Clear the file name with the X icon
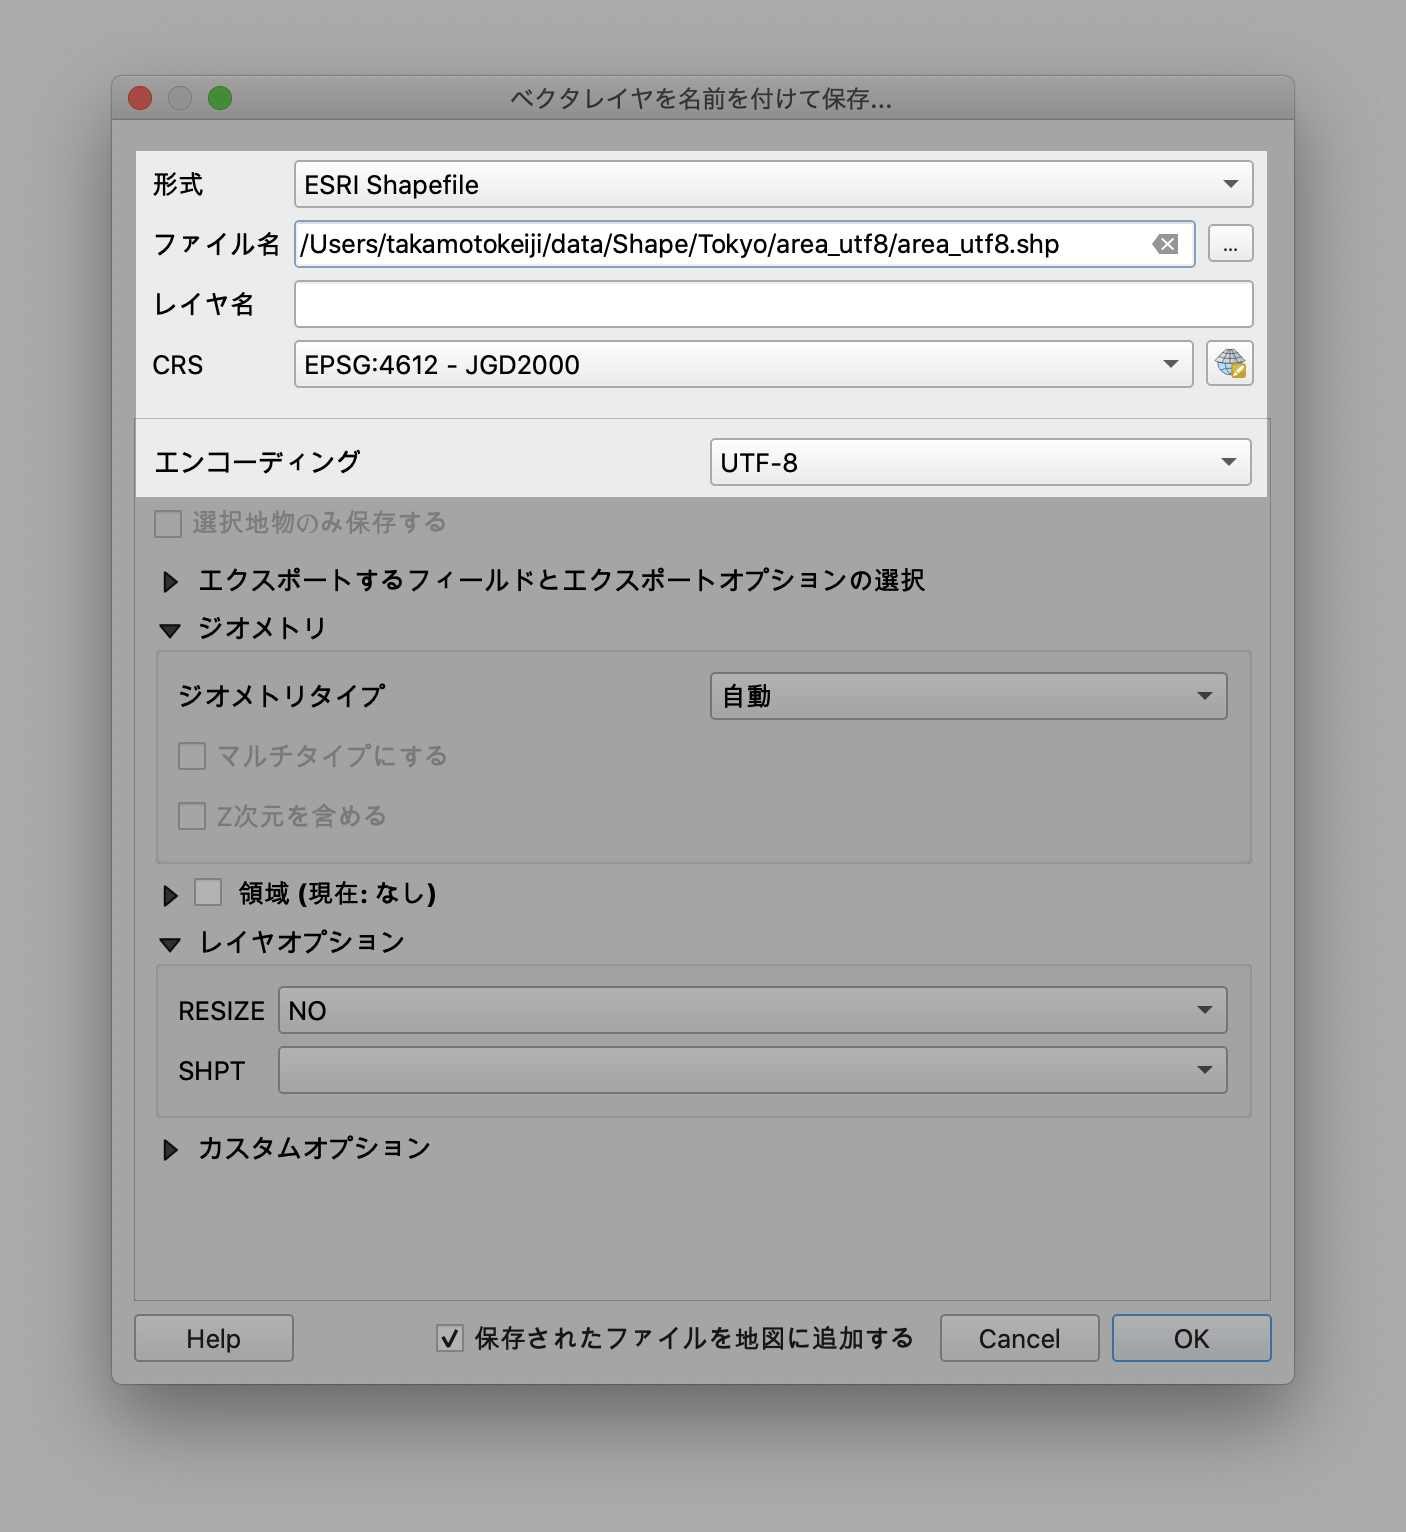The height and width of the screenshot is (1532, 1406). (1165, 244)
